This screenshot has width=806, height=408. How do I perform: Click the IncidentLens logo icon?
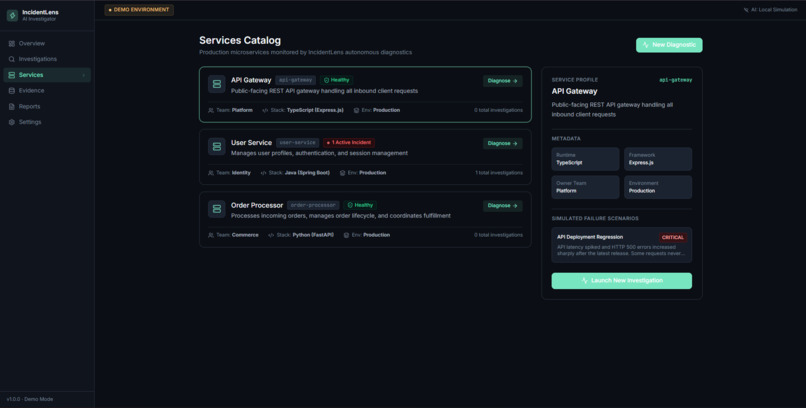coord(12,15)
